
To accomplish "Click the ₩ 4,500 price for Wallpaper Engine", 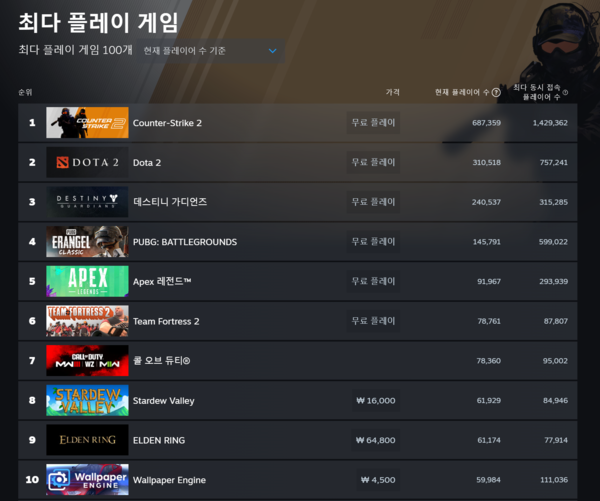I will tap(378, 480).
